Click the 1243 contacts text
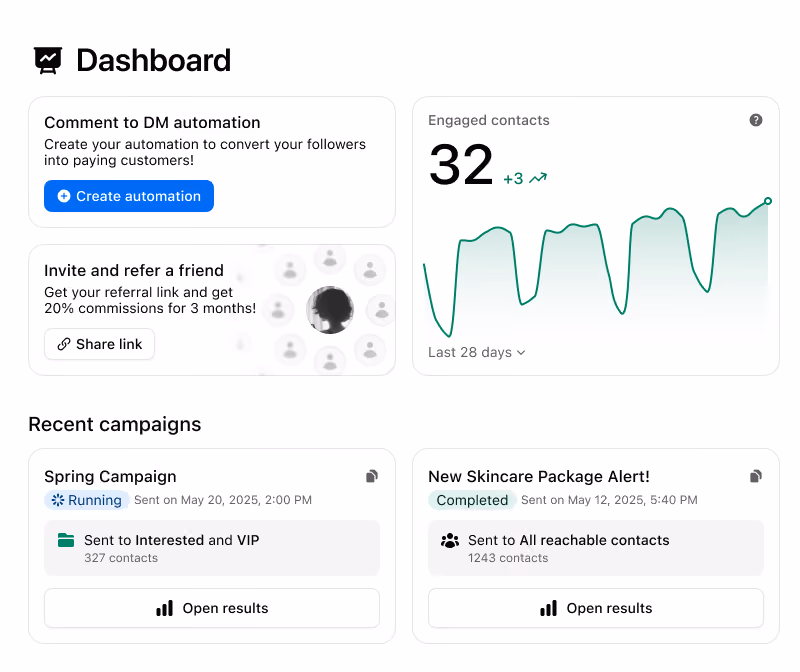The width and height of the screenshot is (800, 672). tap(508, 558)
